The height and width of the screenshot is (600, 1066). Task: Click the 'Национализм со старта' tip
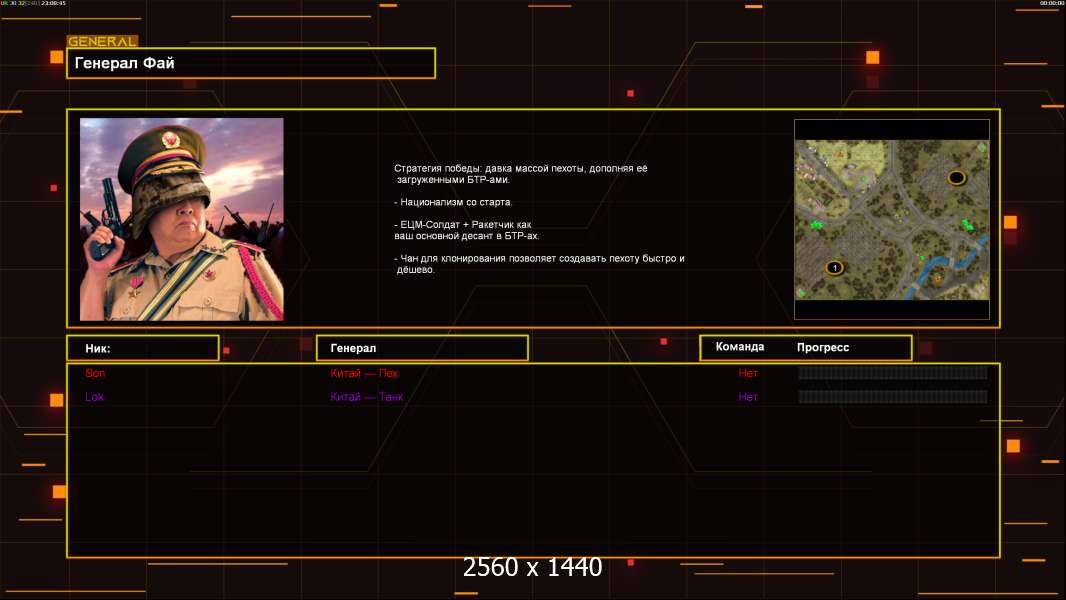[x=453, y=202]
